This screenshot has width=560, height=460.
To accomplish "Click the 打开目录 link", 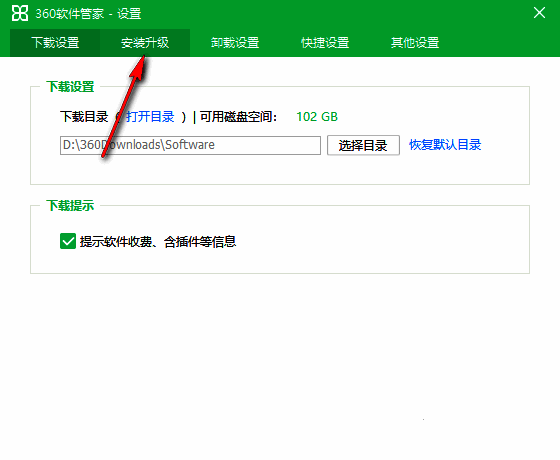I will 150,117.
